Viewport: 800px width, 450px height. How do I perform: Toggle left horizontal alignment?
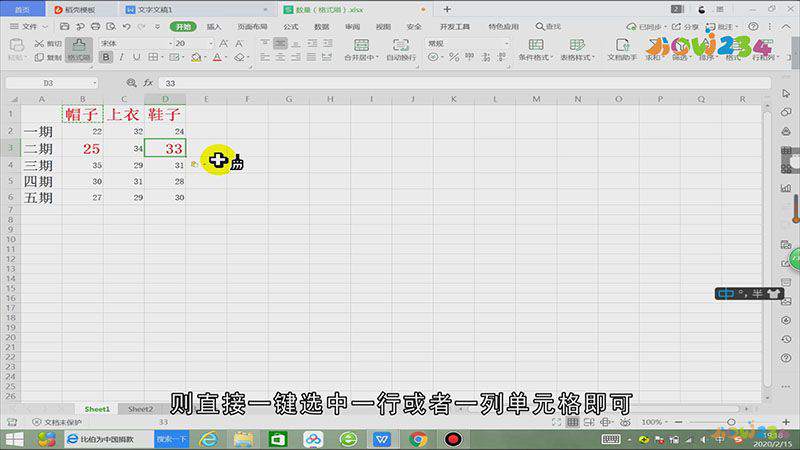coord(265,58)
